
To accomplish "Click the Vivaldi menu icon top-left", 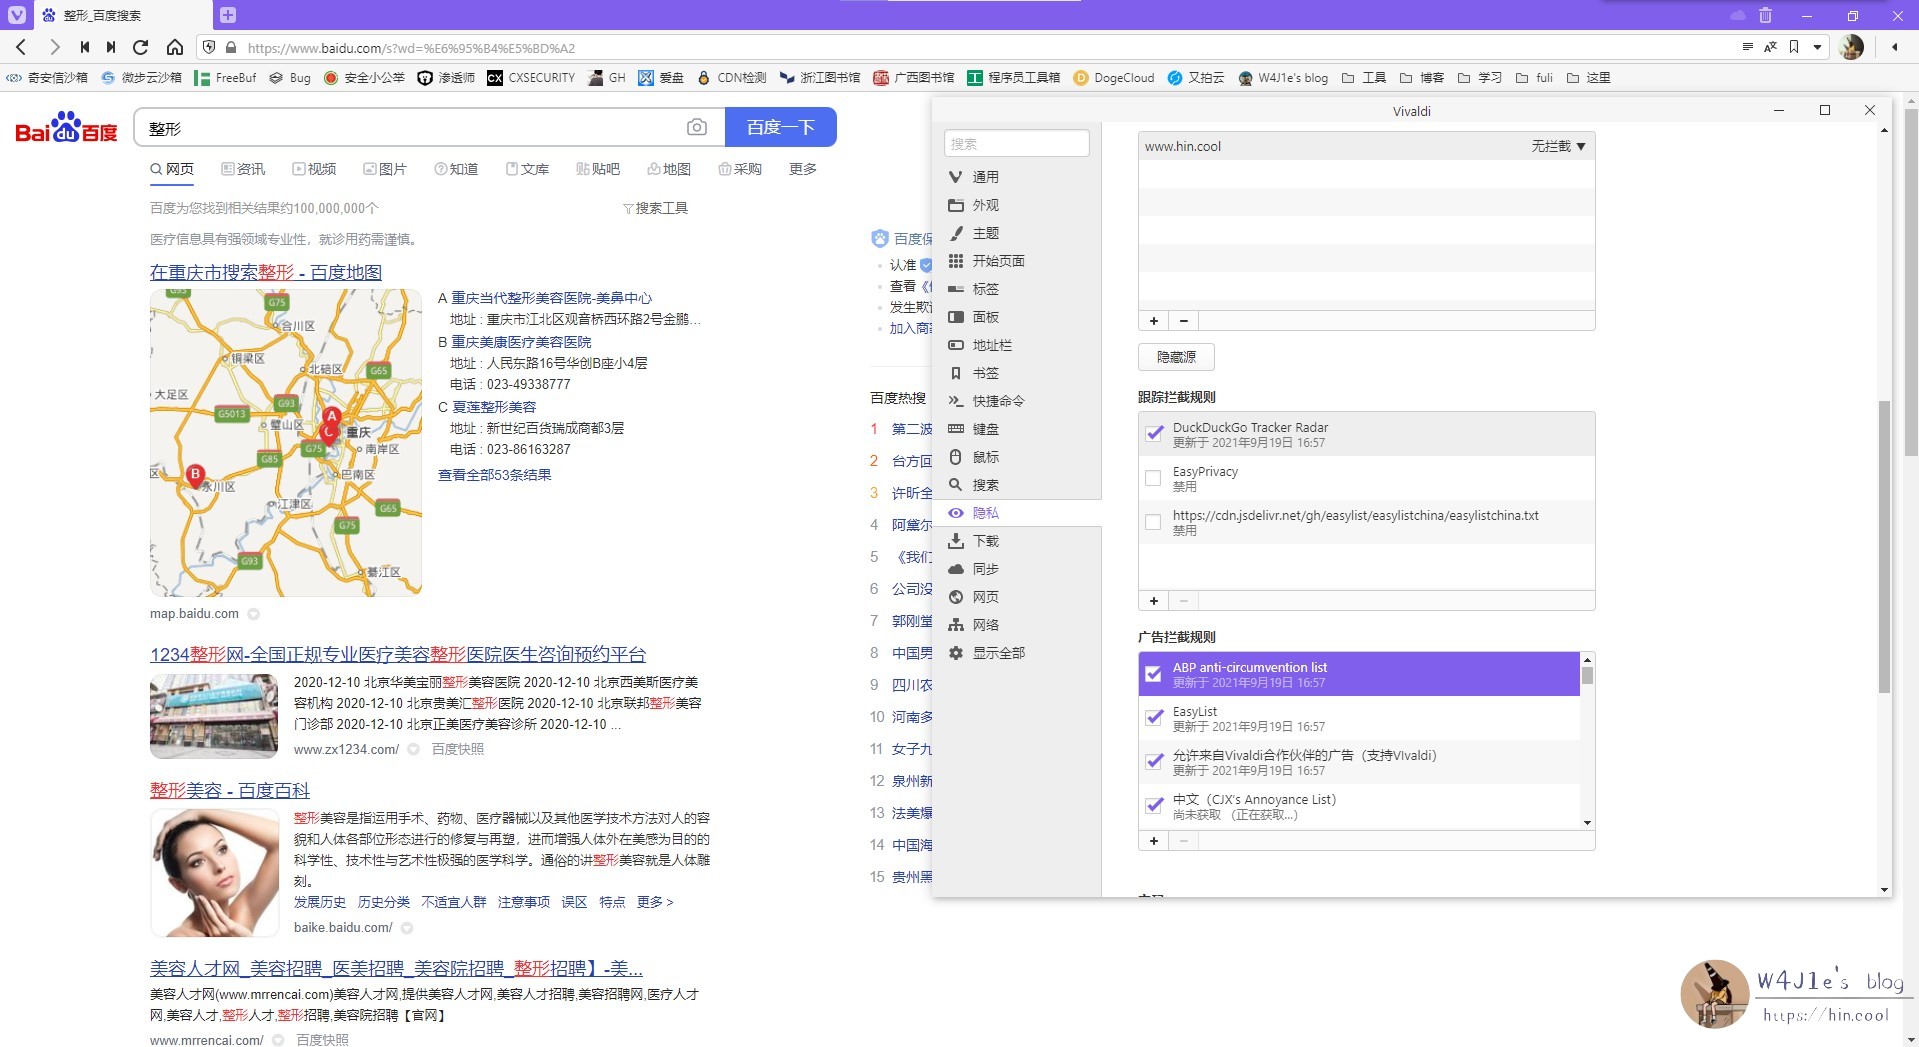I will (x=16, y=15).
